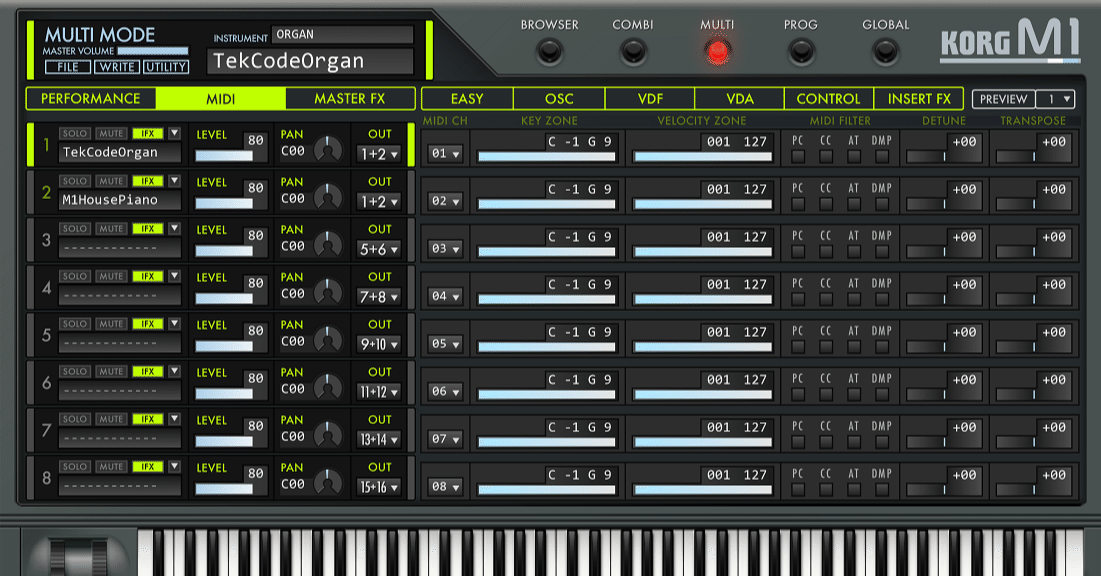Screen dimensions: 1101x576
Task: Toggle IFX button on part 6
Action: 147,372
